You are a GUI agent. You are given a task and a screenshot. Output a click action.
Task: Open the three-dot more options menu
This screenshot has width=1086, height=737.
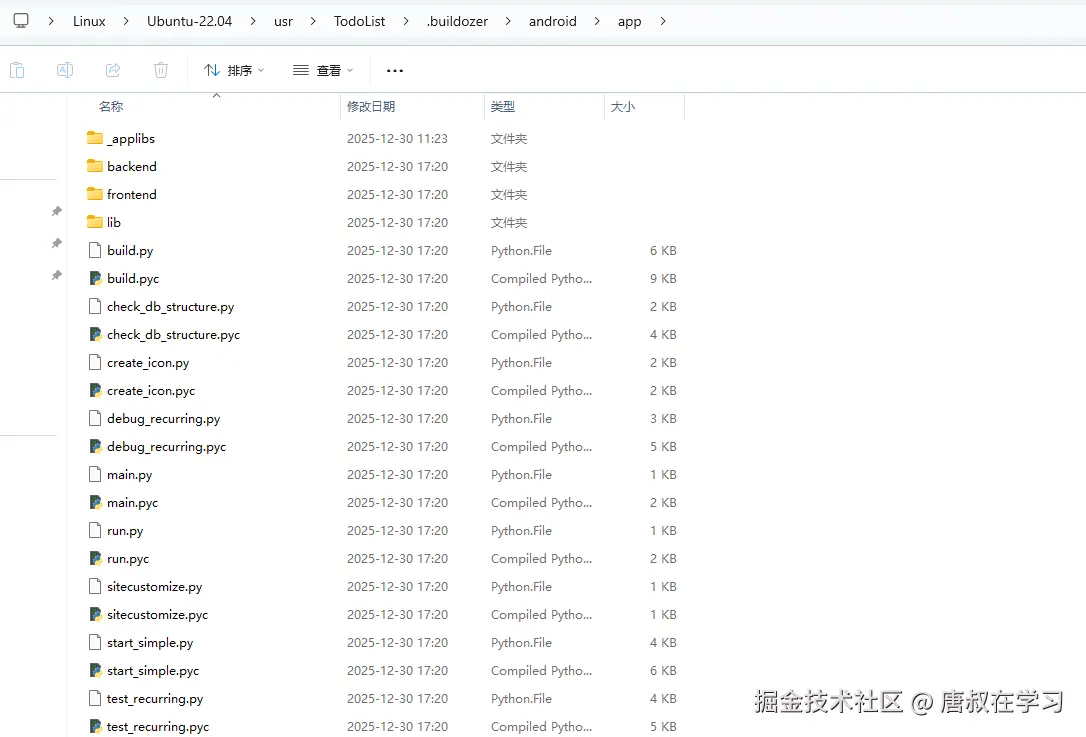click(x=395, y=71)
